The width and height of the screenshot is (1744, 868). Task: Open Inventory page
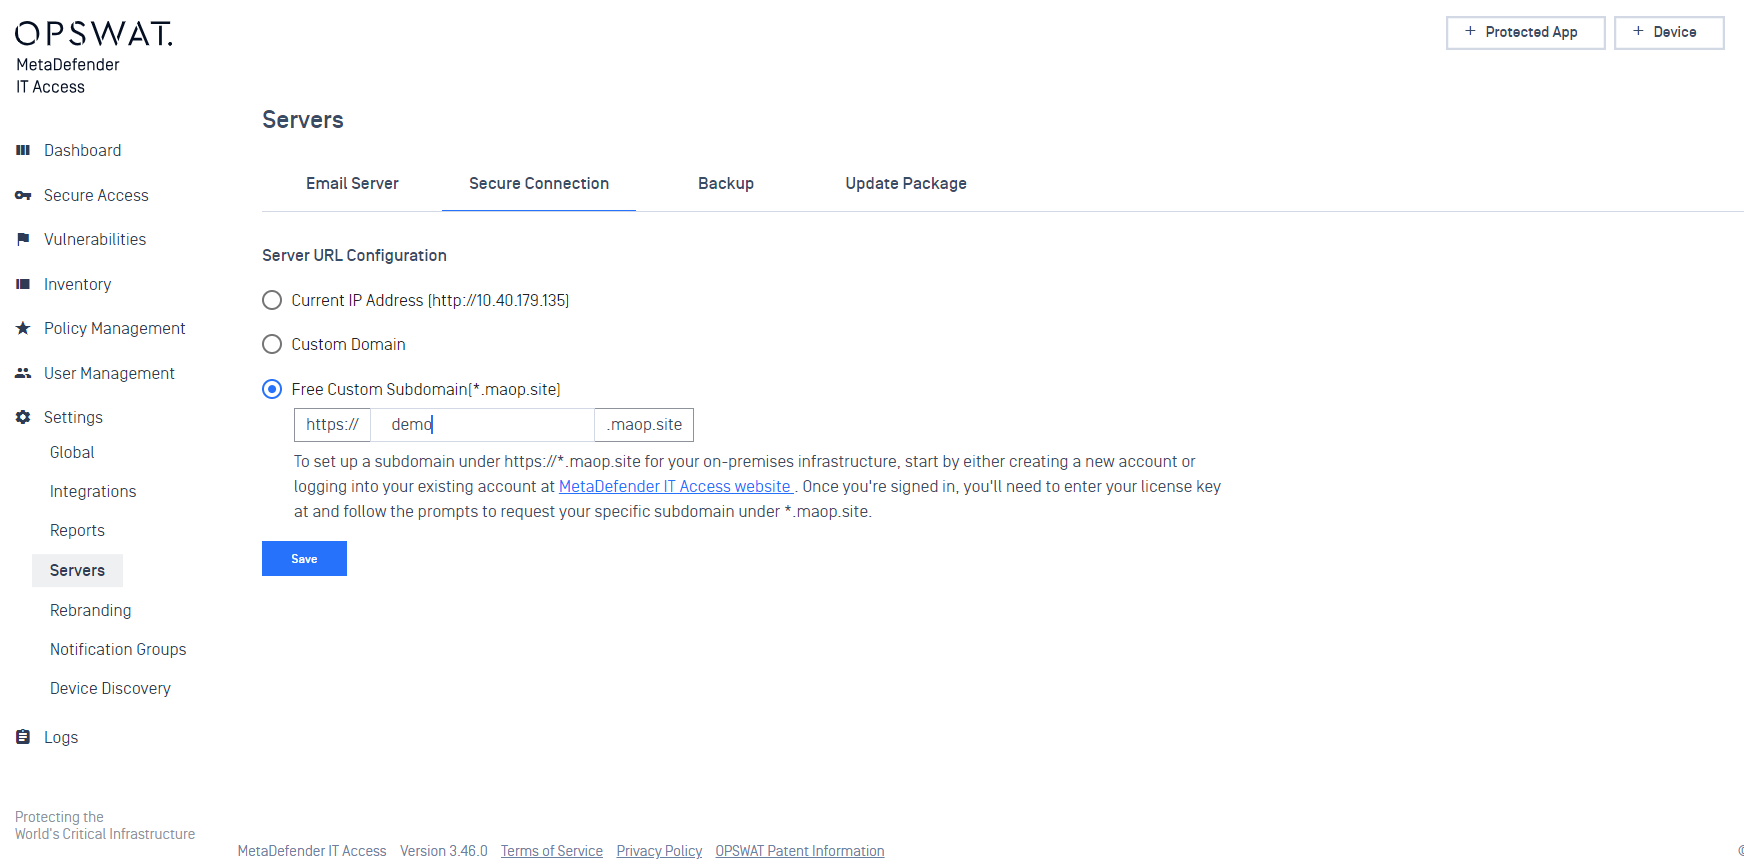78,284
